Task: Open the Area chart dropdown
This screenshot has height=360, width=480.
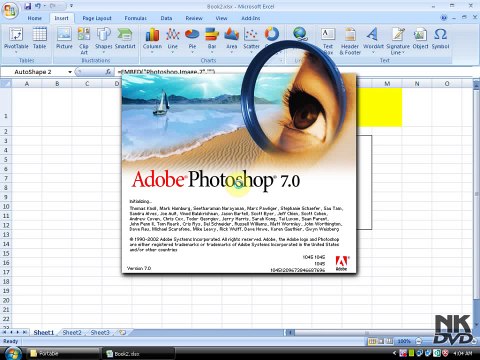Action: 232,40
